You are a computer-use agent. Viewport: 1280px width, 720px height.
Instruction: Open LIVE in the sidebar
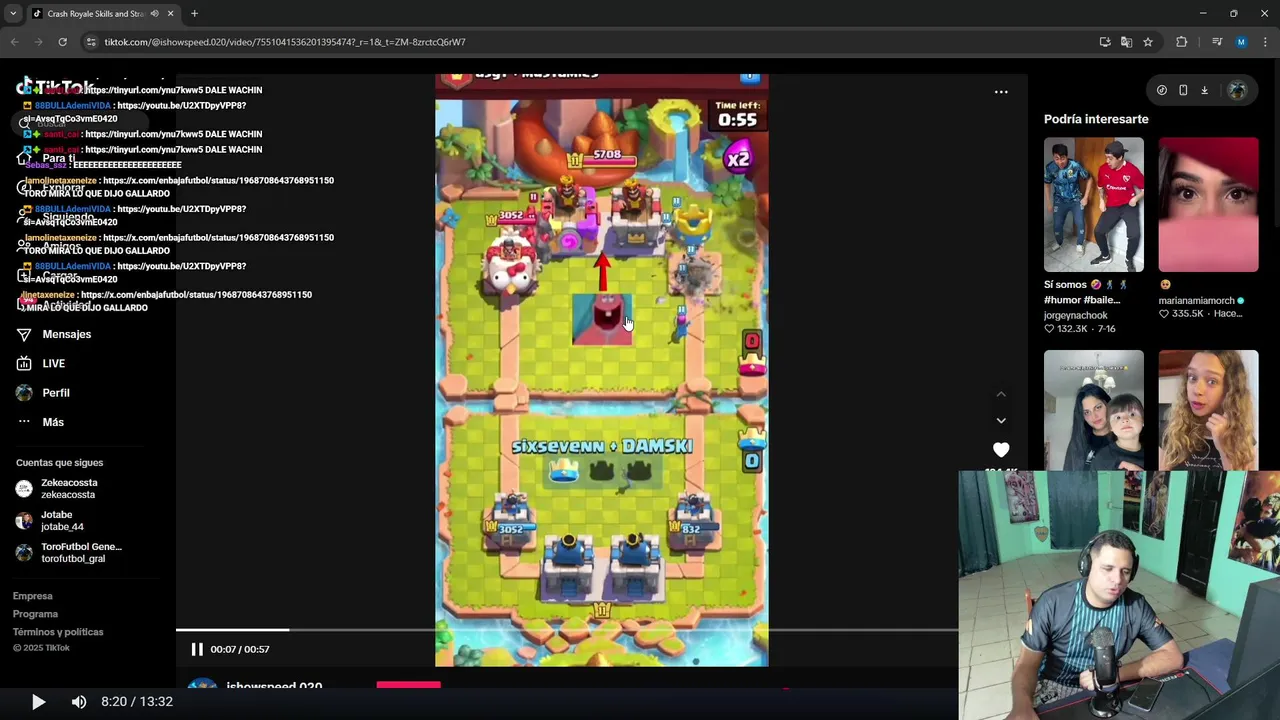(x=54, y=364)
